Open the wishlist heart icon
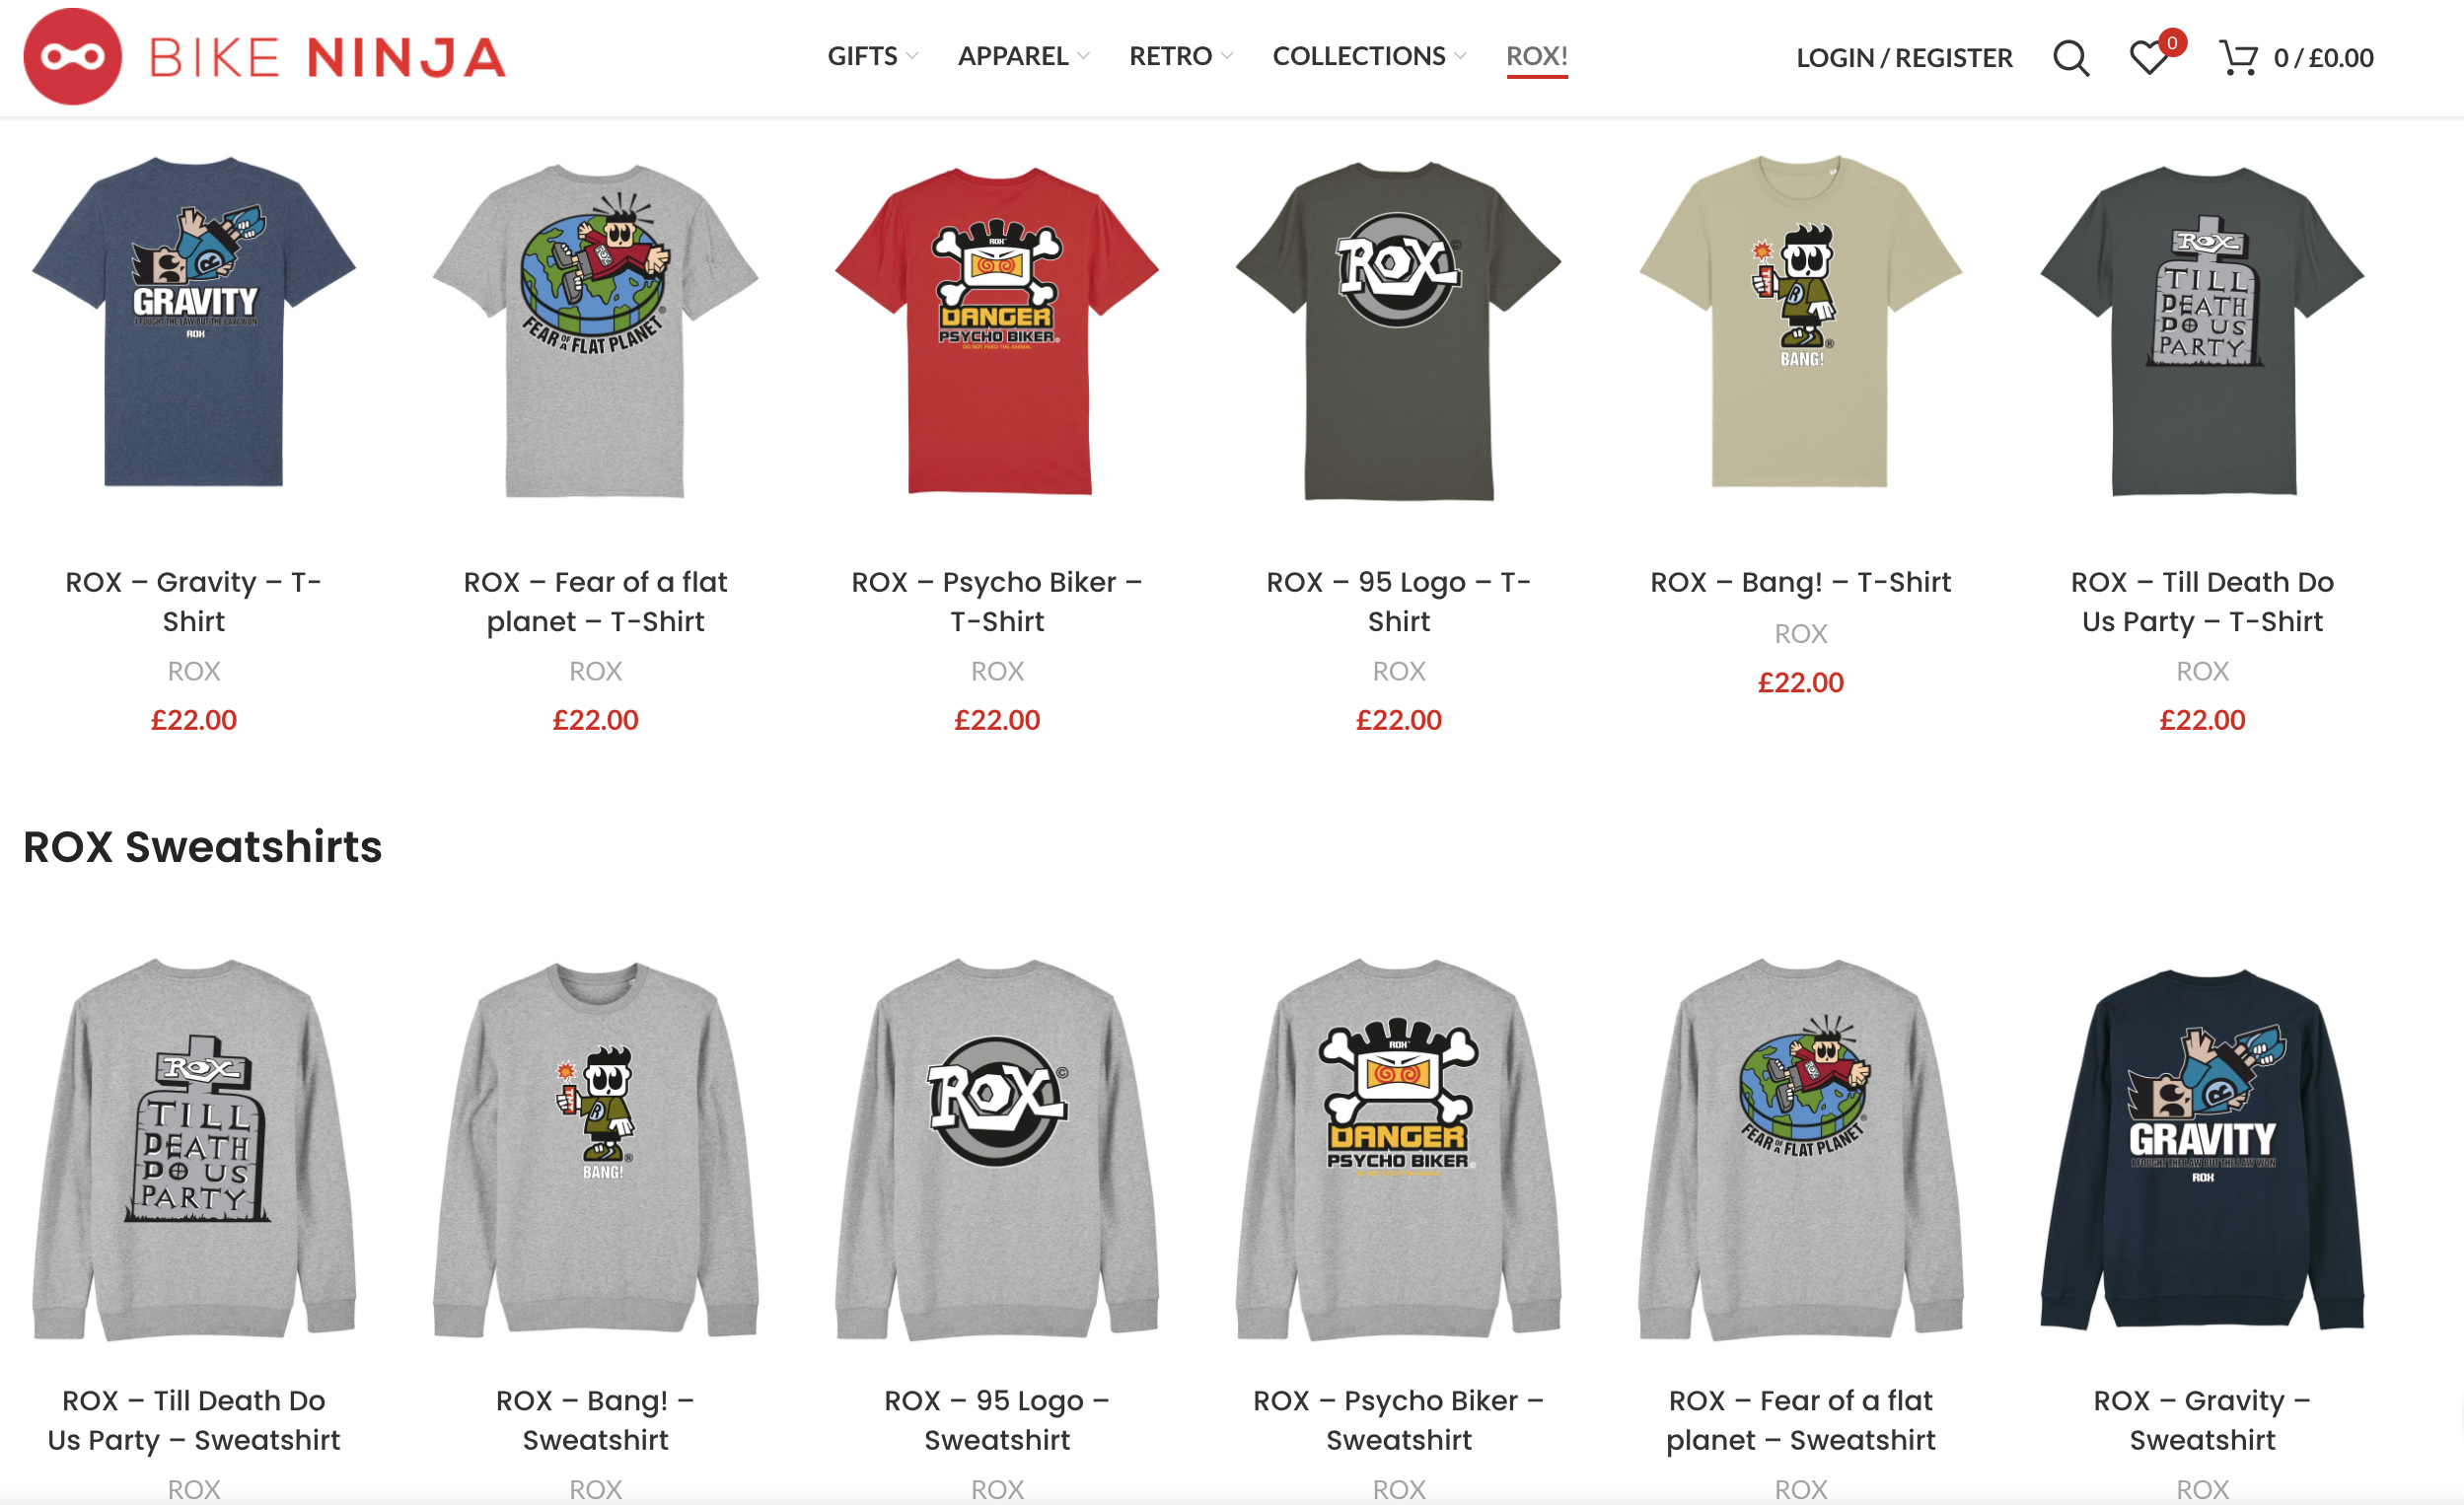2464x1505 pixels. 2149,58
